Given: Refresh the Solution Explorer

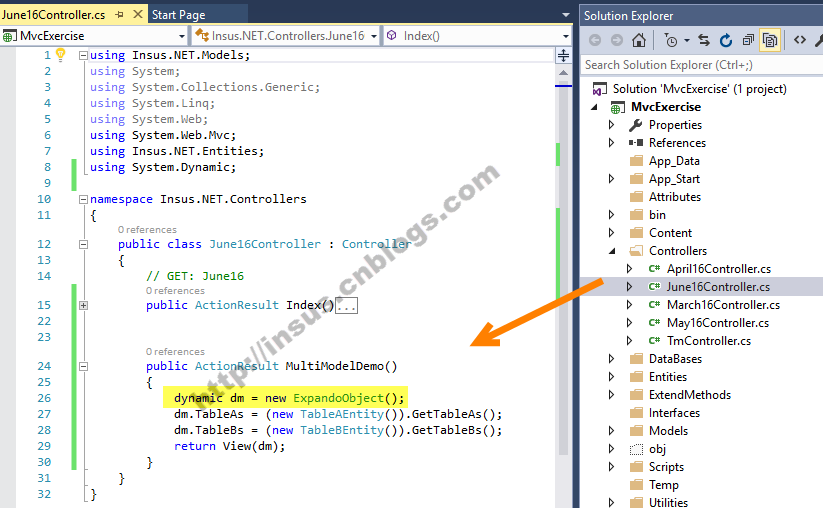Looking at the screenshot, I should coord(726,40).
